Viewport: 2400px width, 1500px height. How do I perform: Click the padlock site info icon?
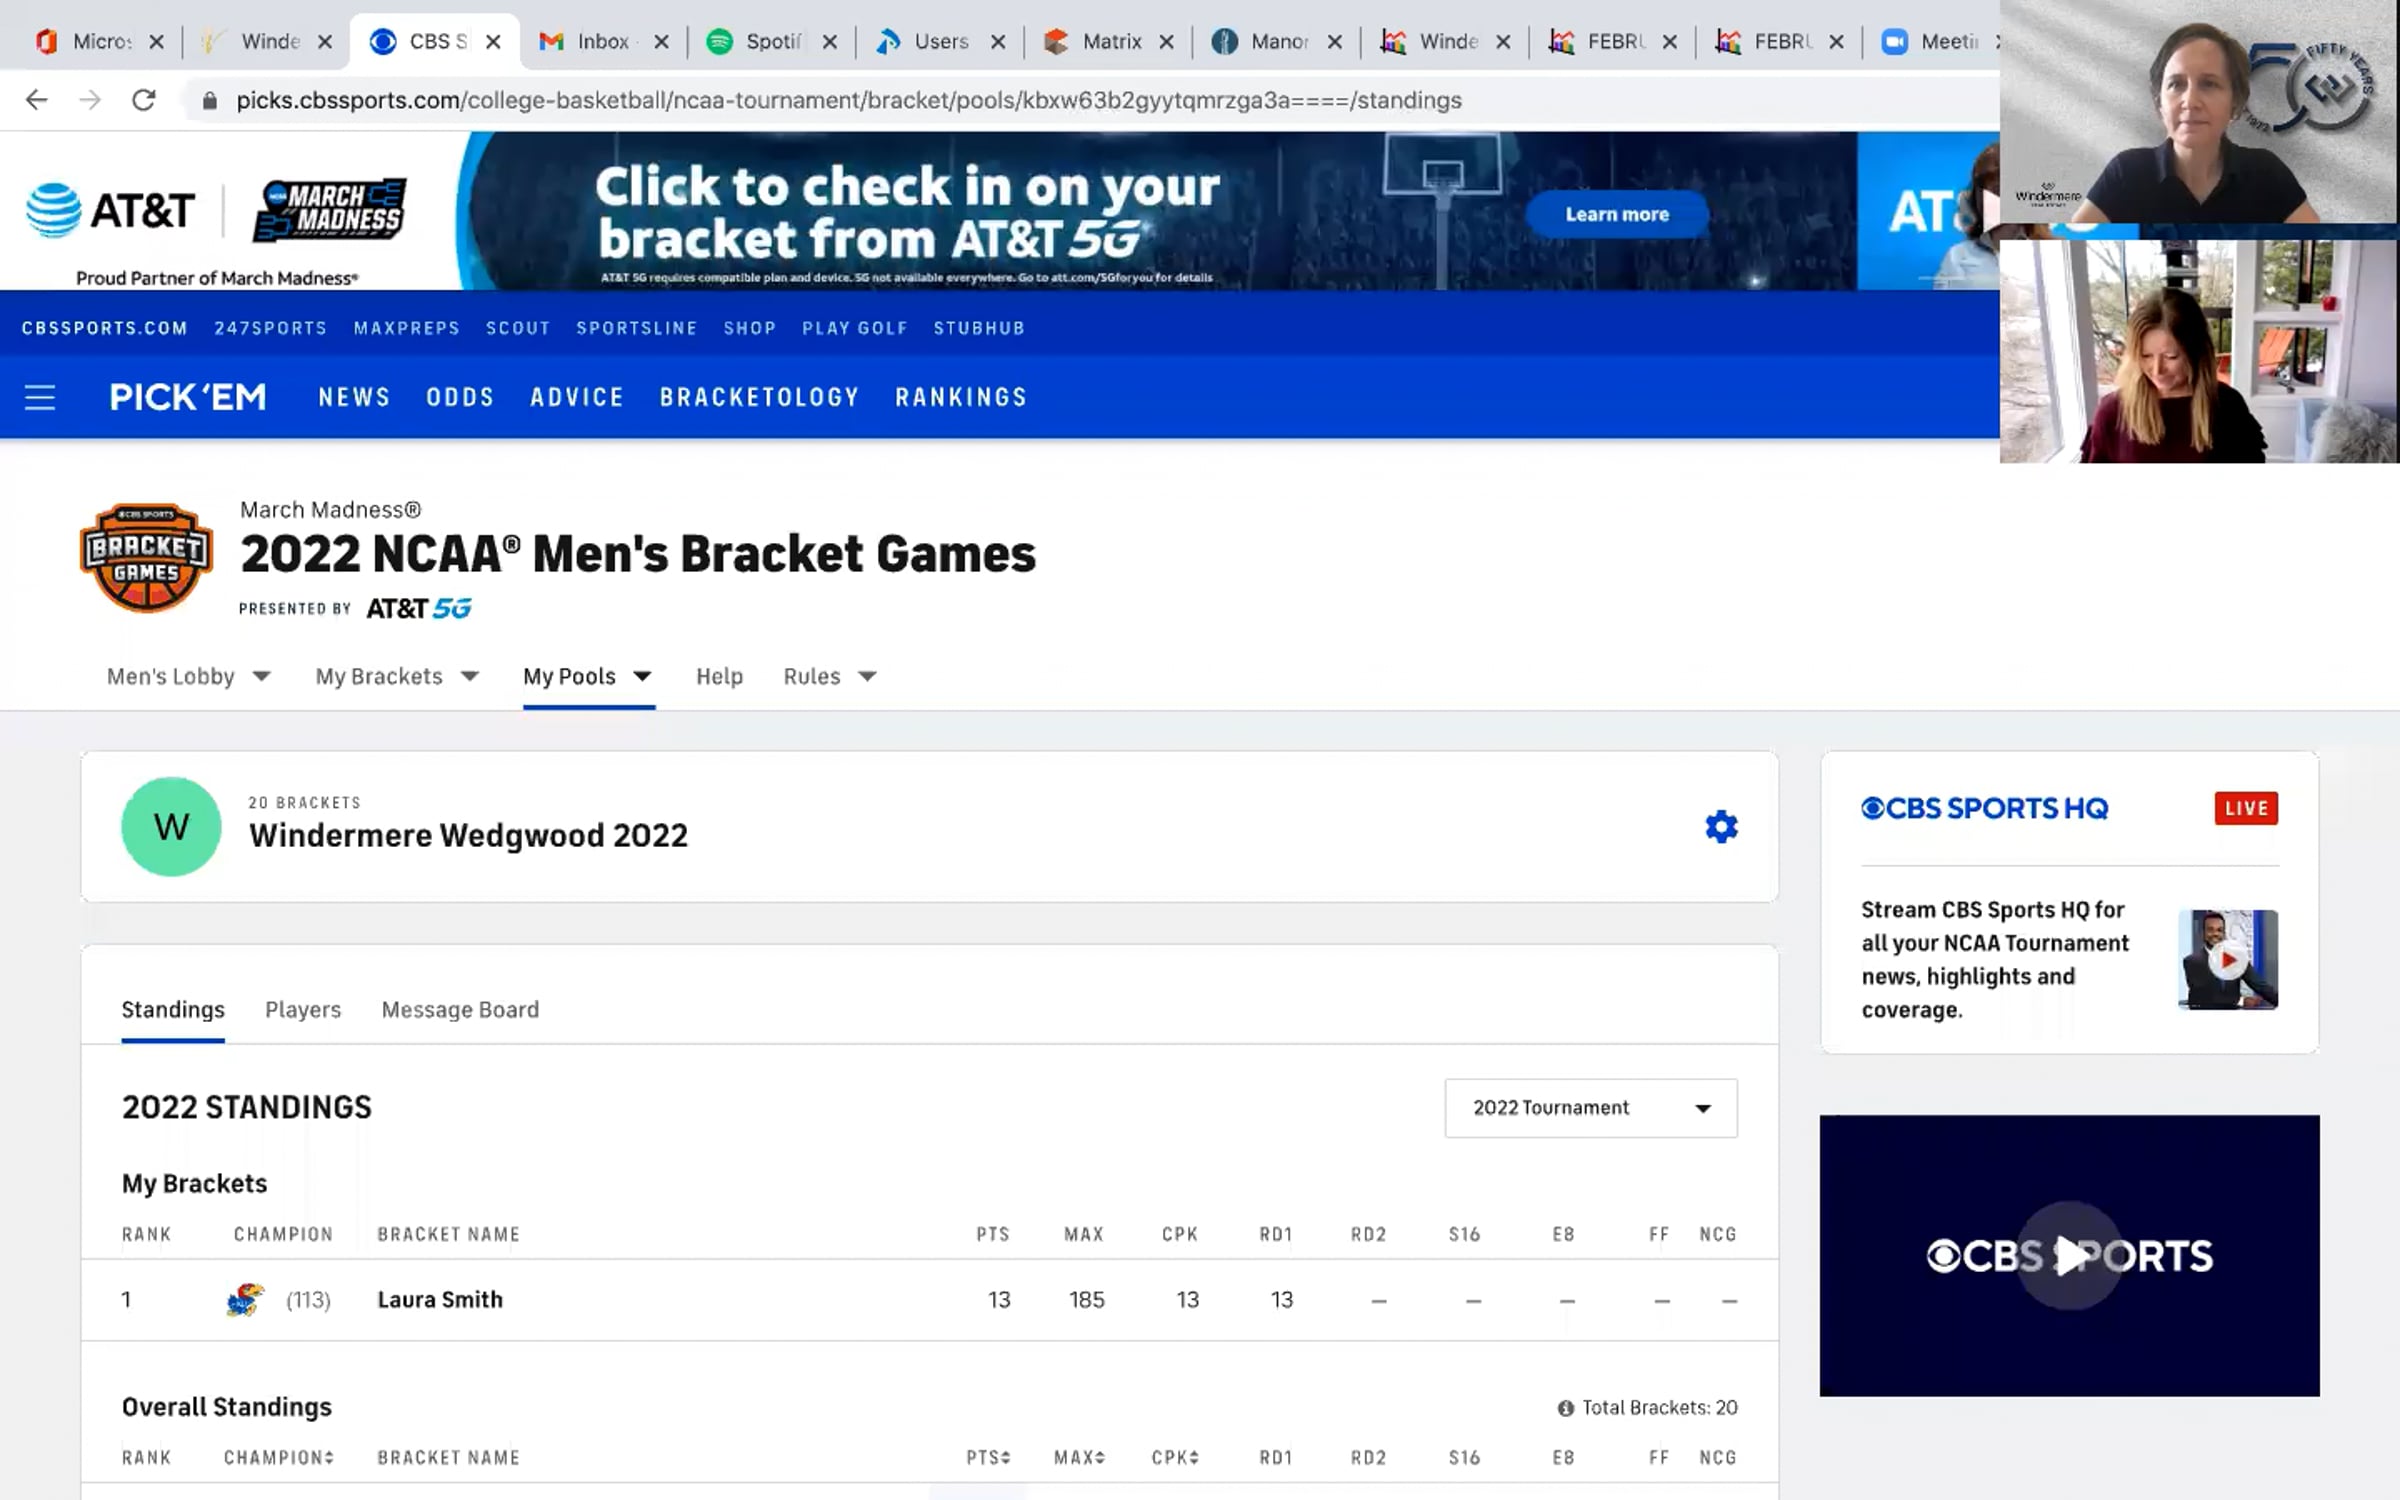coord(209,100)
